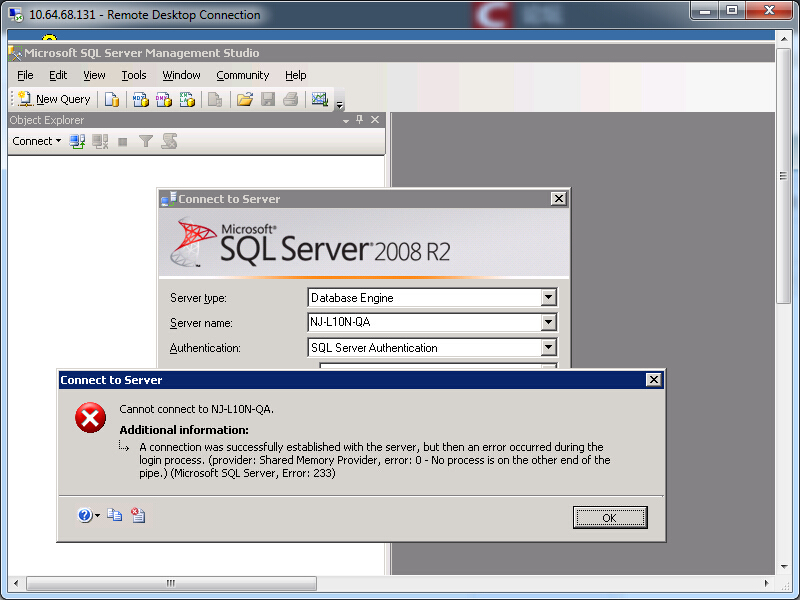Click the vertical scrollbar thumb
Viewport: 800px width, 600px height.
point(783,176)
